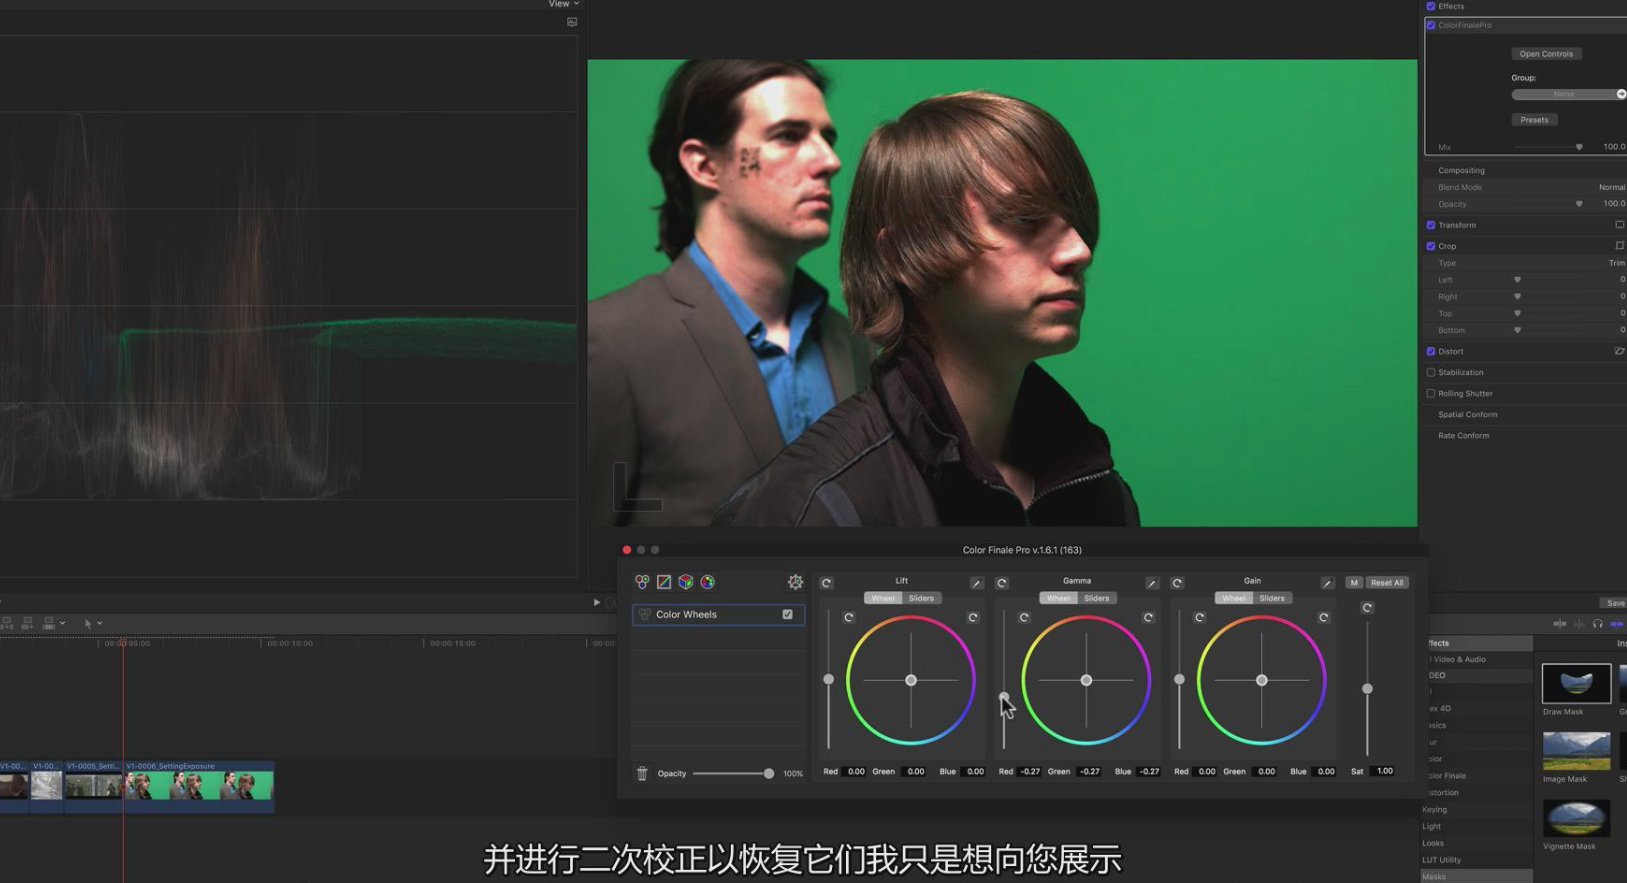Open the scope settings icon menu
The width and height of the screenshot is (1627, 883).
[572, 22]
